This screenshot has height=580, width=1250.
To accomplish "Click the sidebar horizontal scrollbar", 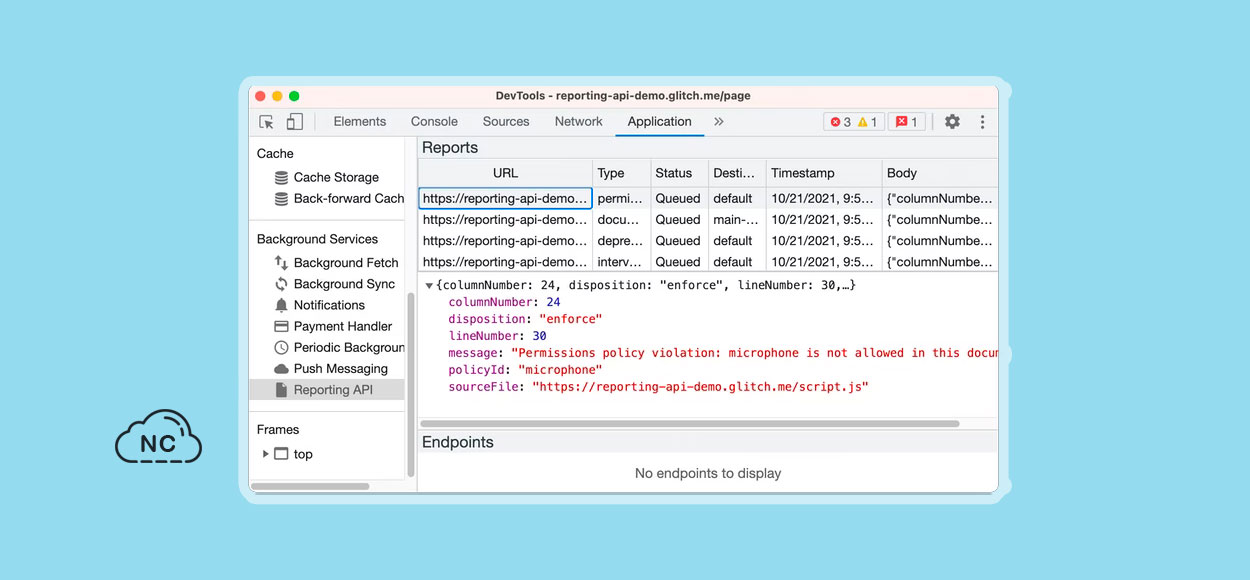I will (x=310, y=487).
